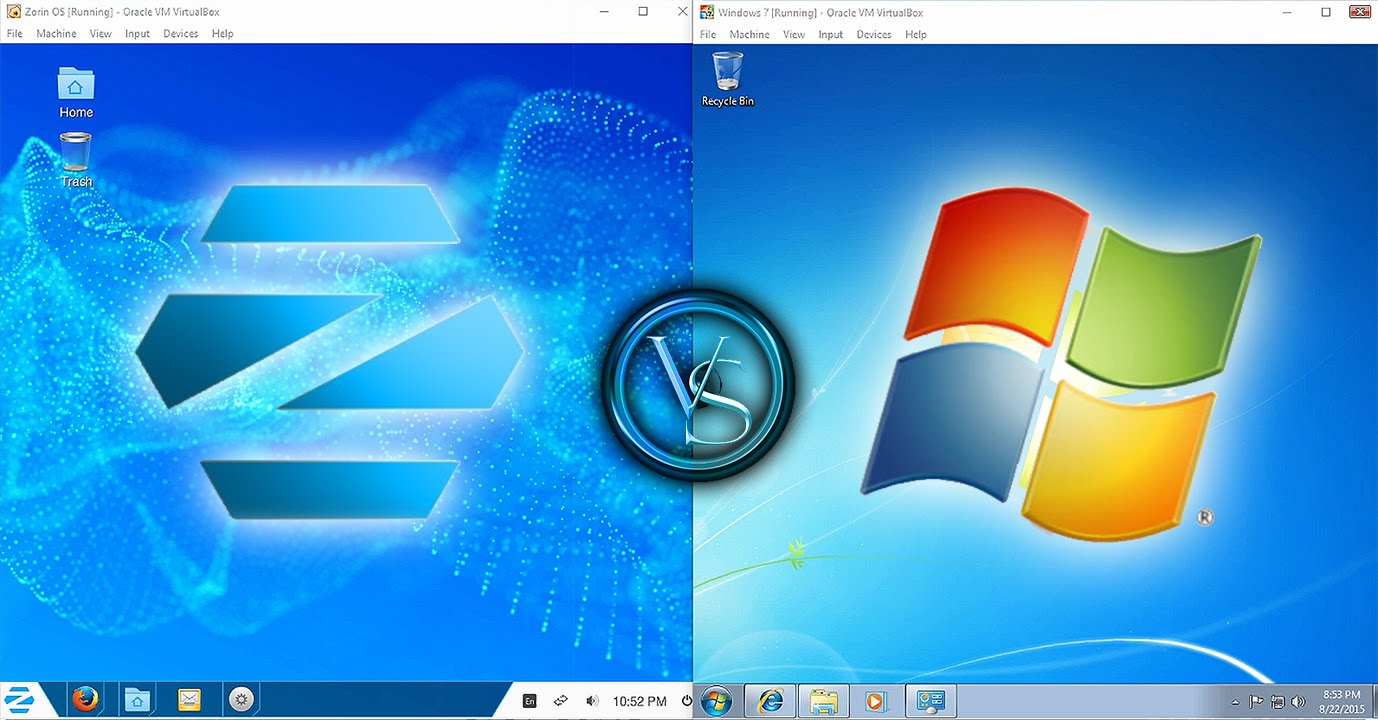Viewport: 1378px width, 720px height.
Task: Open Help menu in Windows 7 window
Action: 916,35
